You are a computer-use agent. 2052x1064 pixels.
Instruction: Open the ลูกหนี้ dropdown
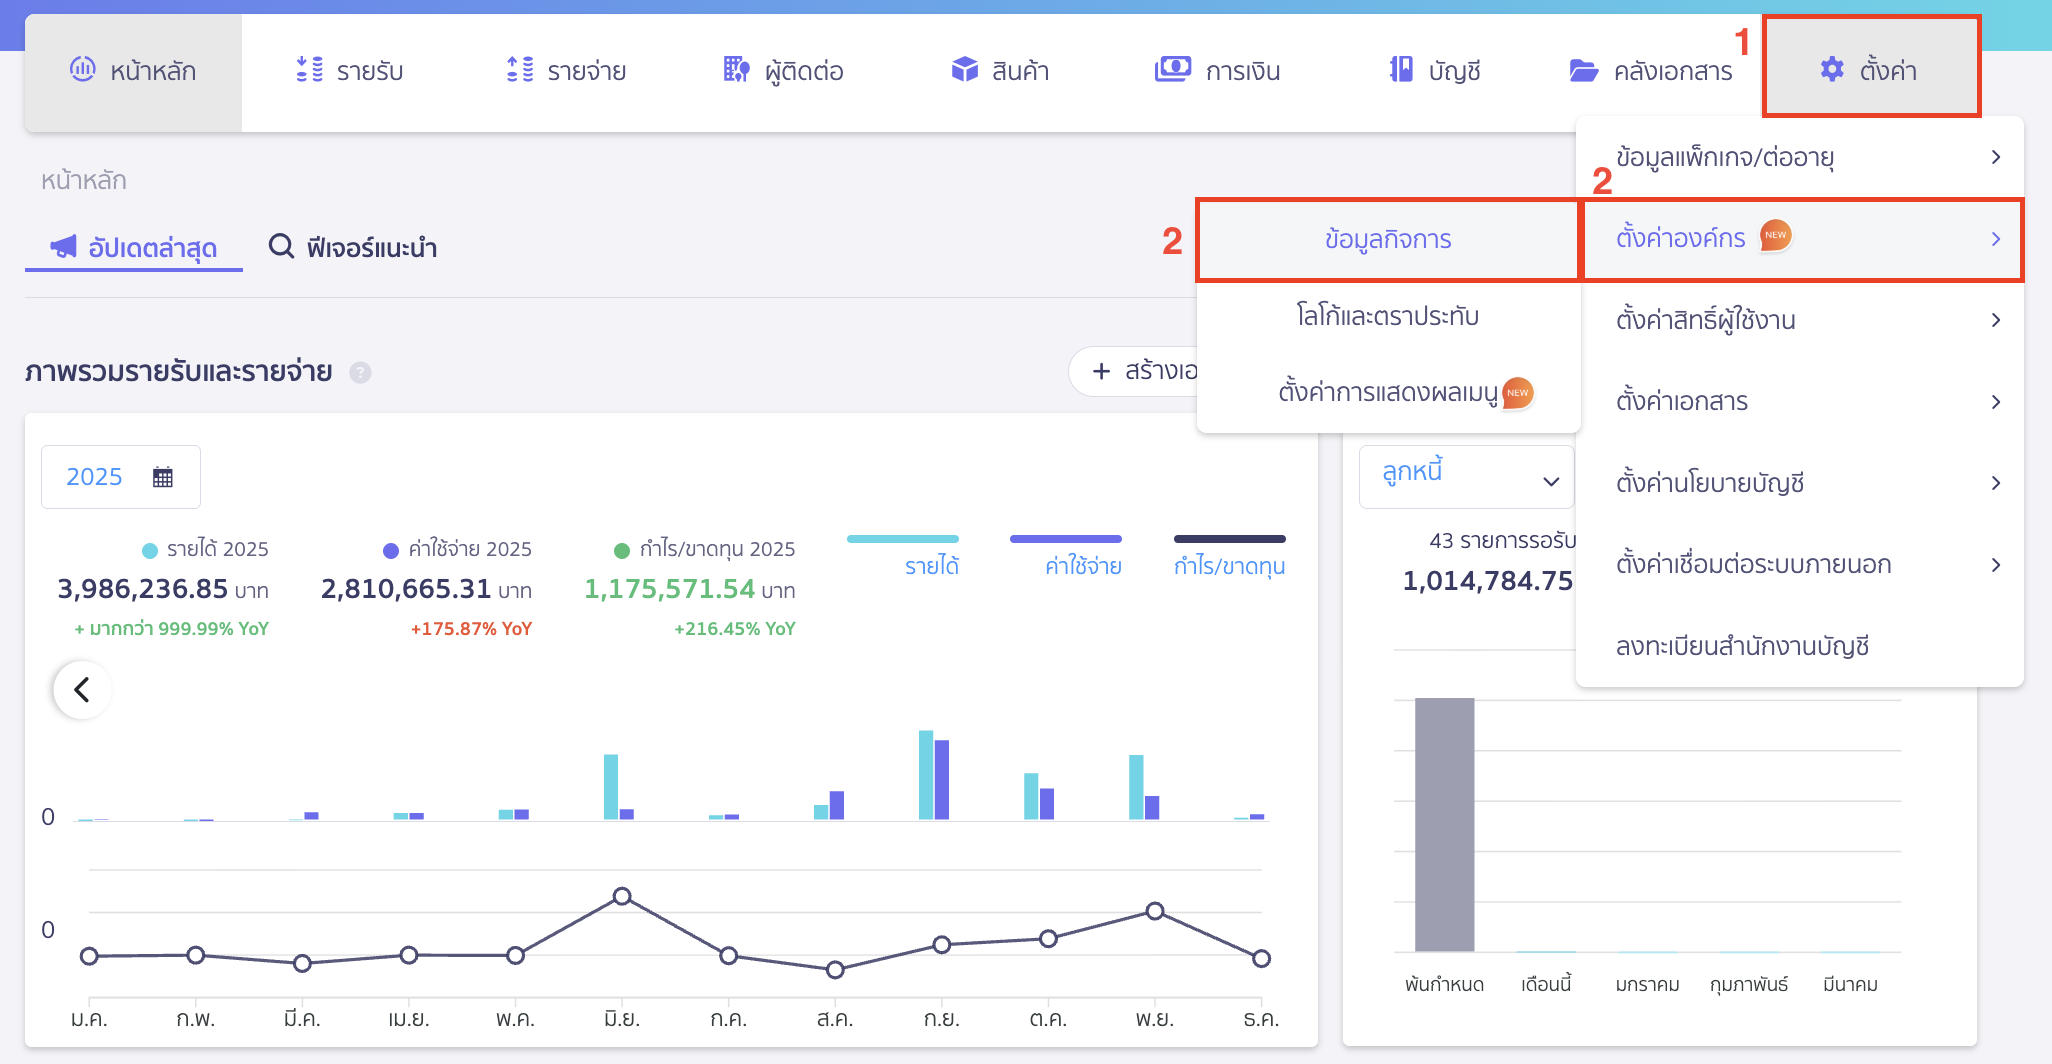[x=1466, y=477]
